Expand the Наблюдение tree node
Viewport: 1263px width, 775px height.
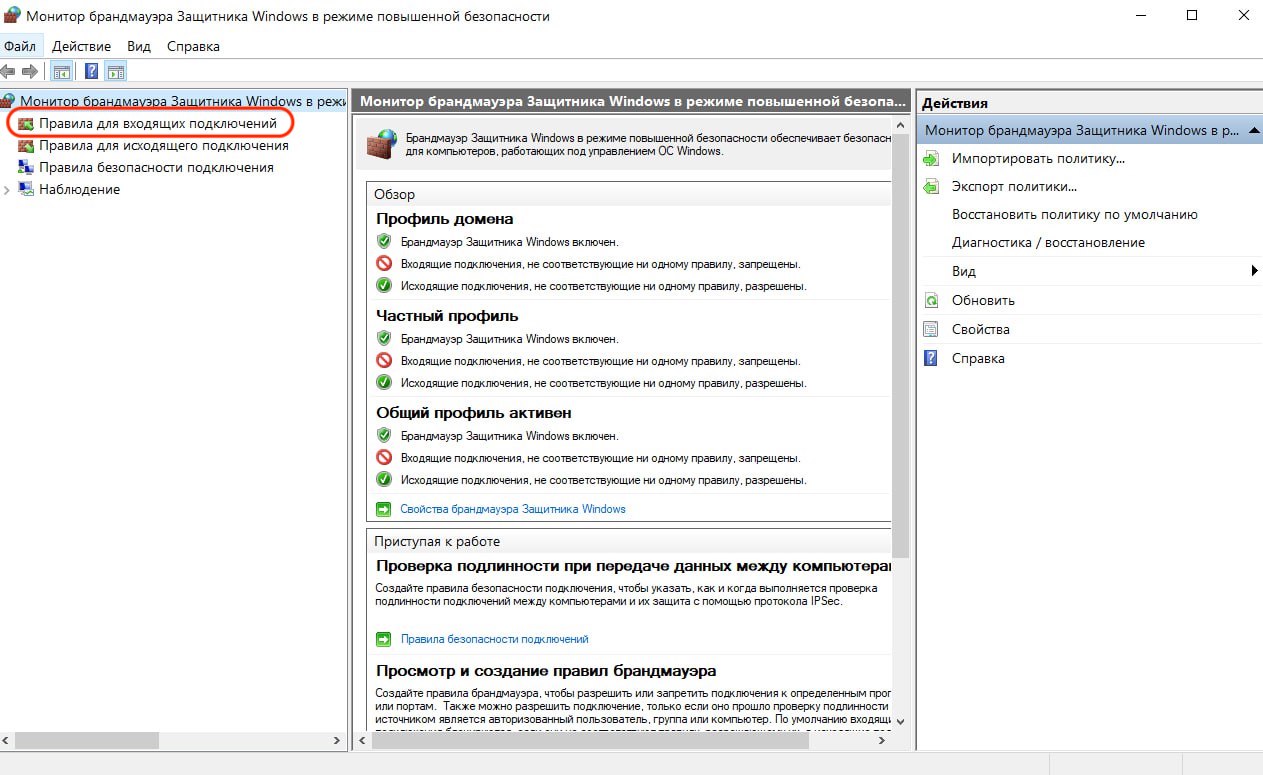pos(8,190)
